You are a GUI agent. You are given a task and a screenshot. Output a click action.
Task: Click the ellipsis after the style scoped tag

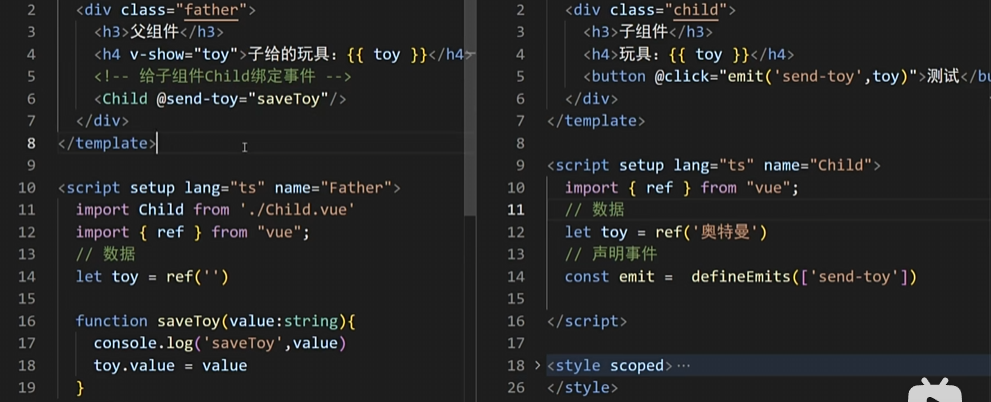point(683,366)
